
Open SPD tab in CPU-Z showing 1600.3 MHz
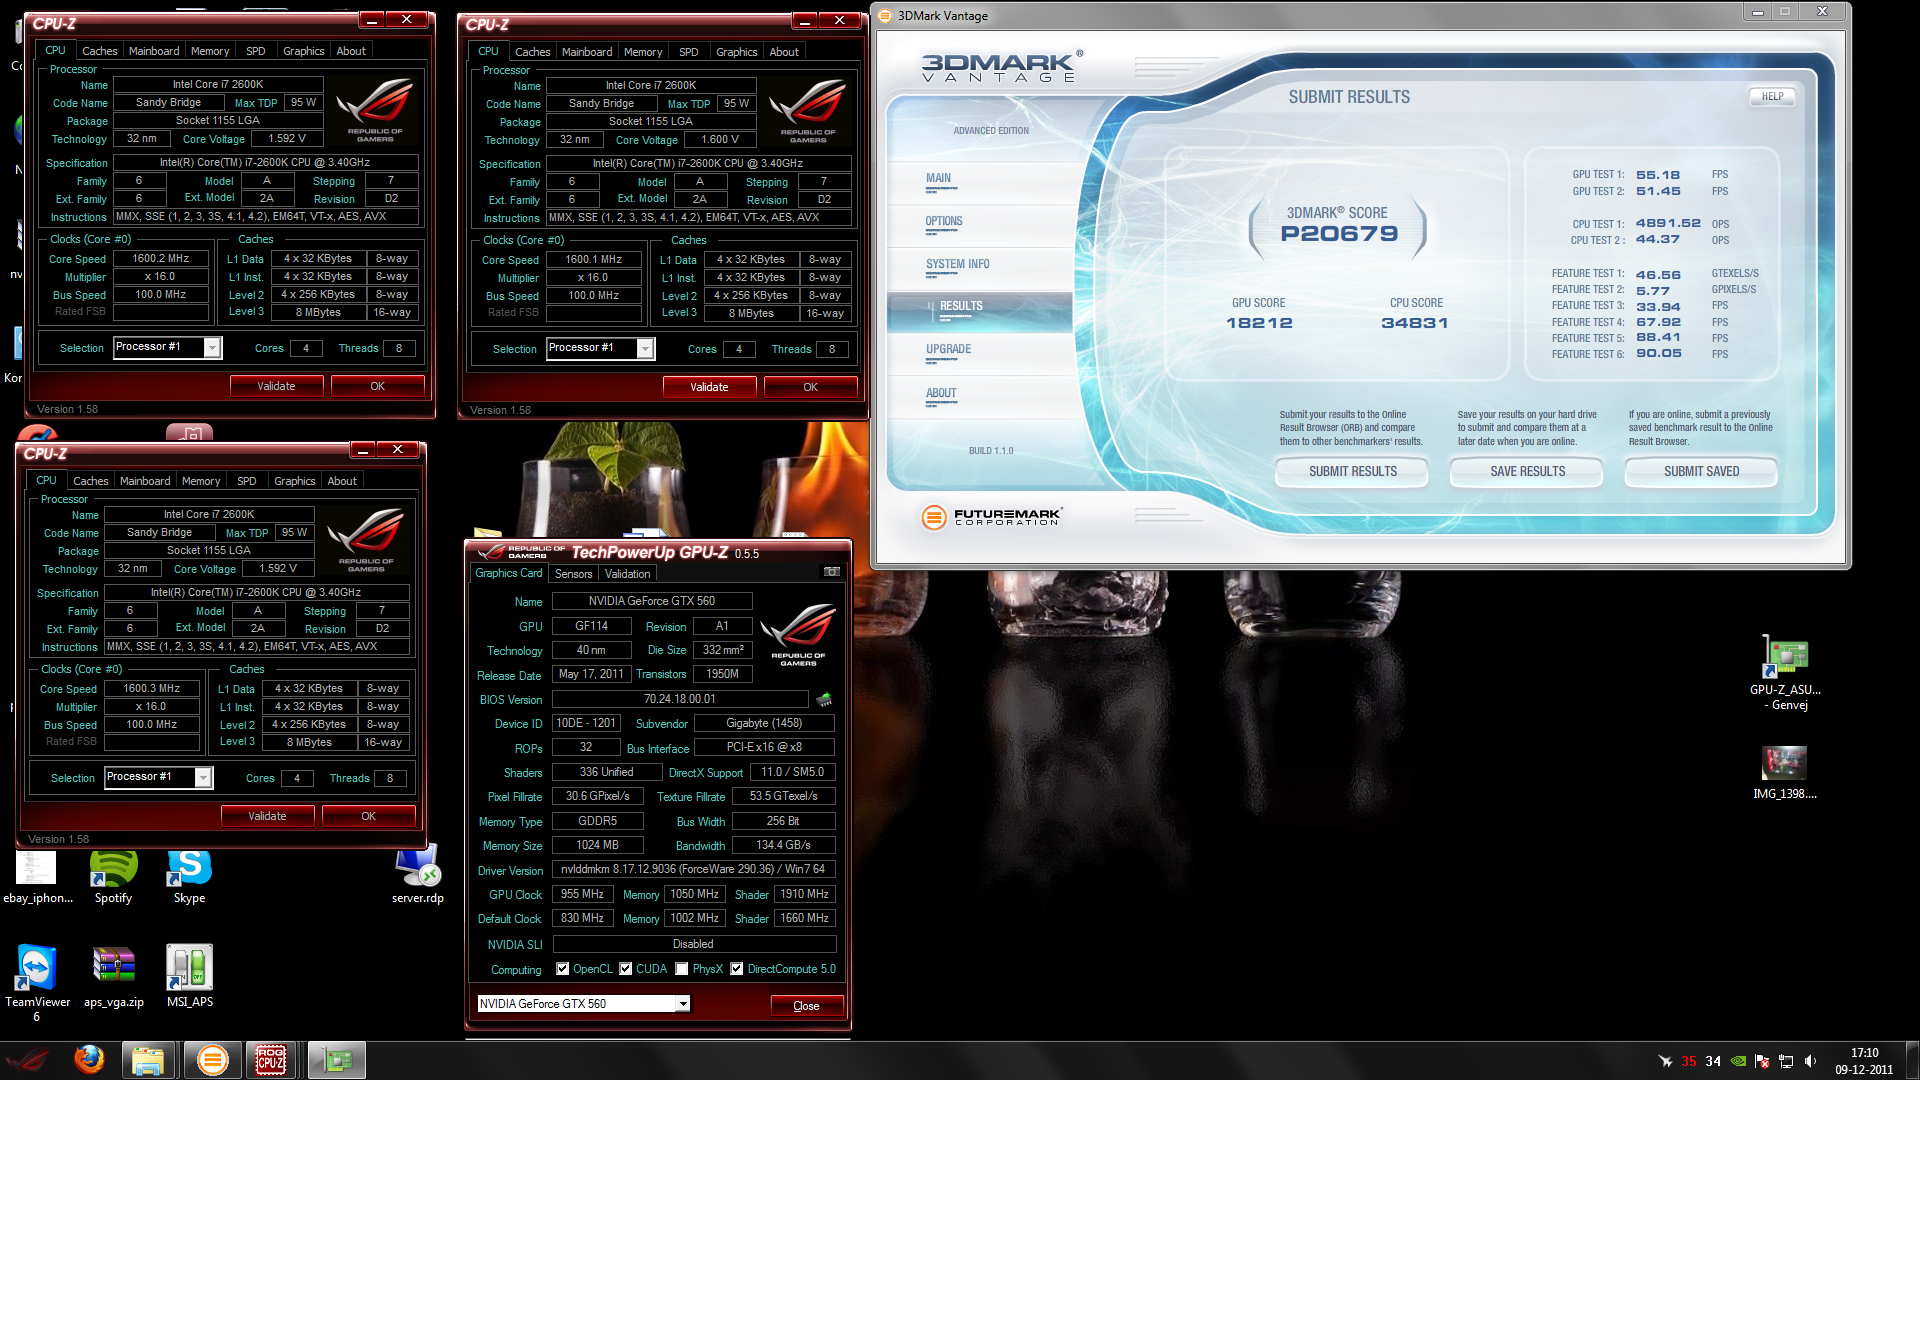pos(247,481)
